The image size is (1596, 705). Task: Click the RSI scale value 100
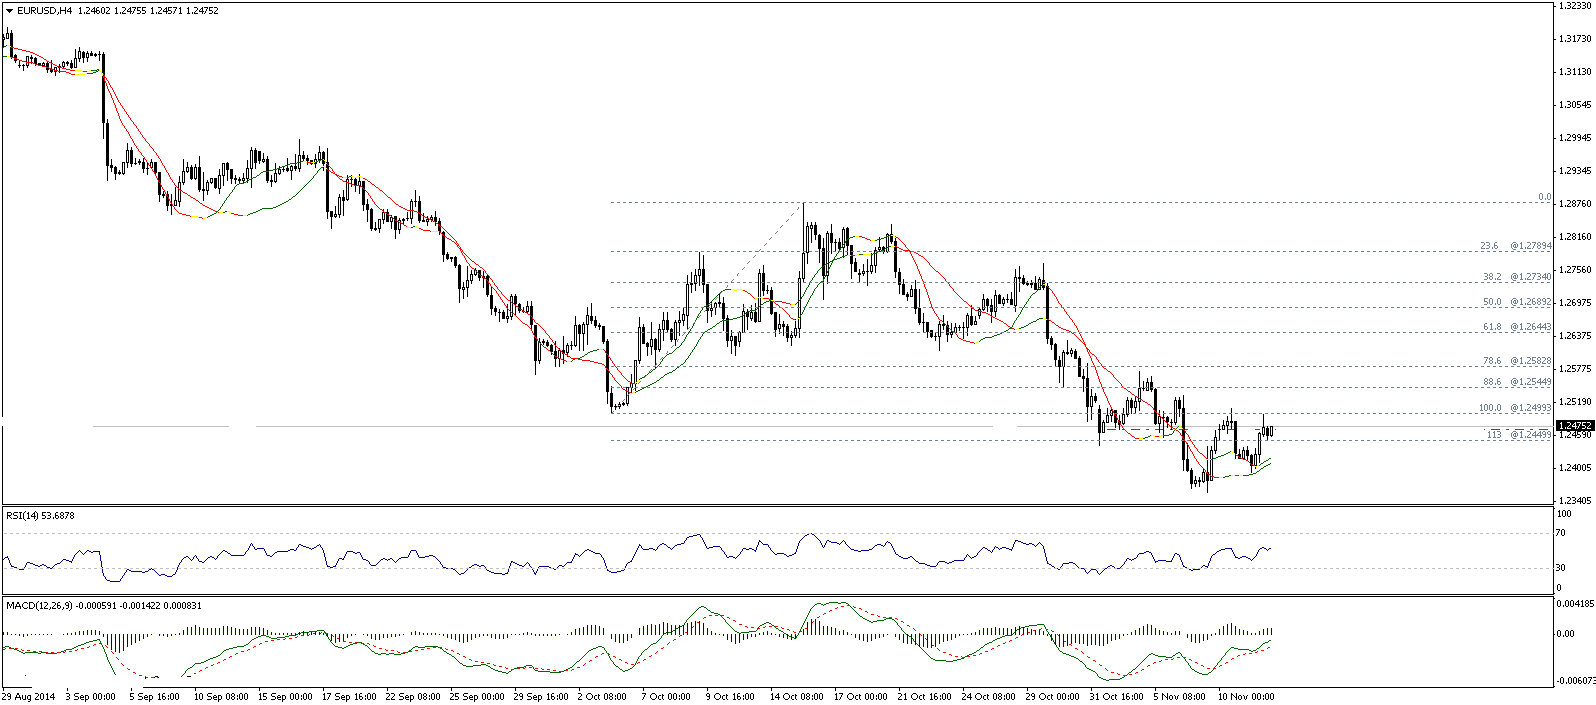(x=1565, y=514)
